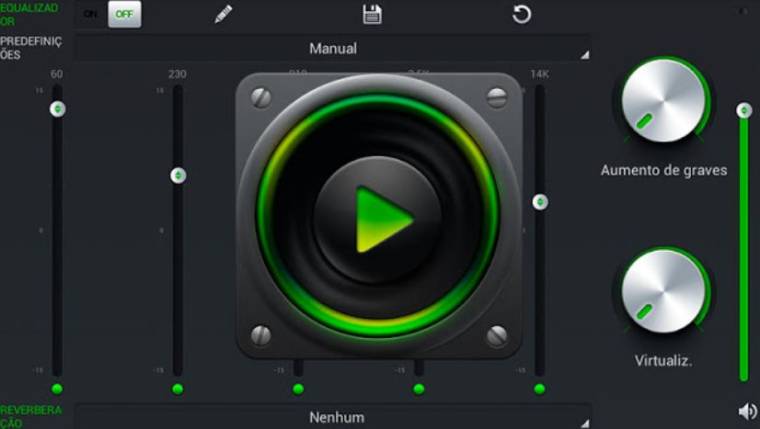Click the master volume slider handle
This screenshot has width=760, height=429.
tap(744, 111)
